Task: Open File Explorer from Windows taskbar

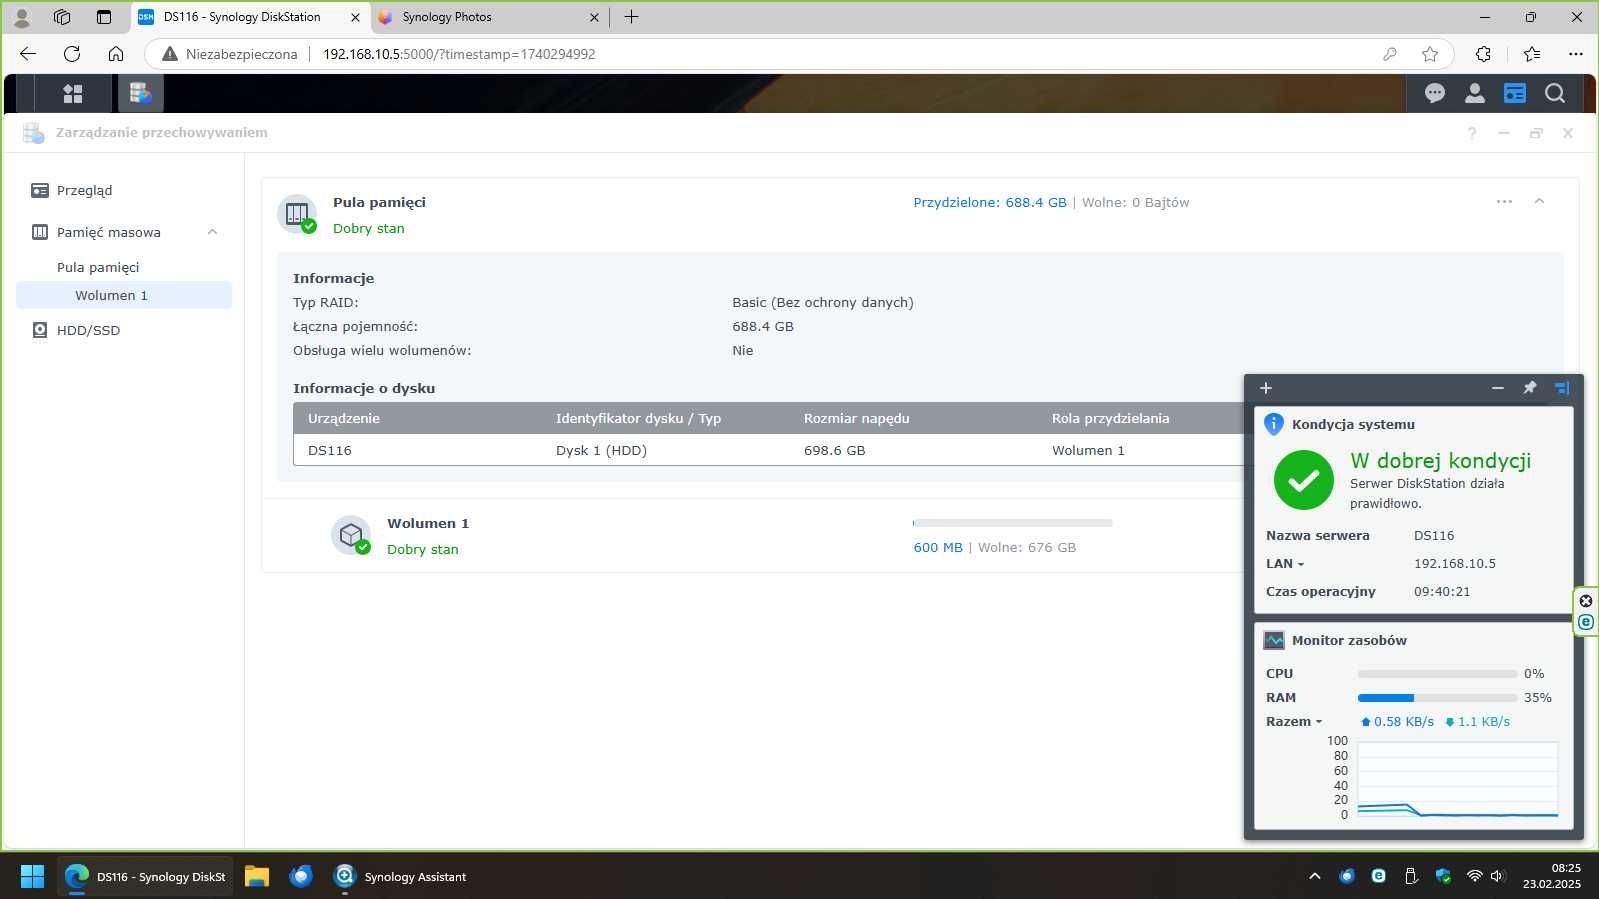Action: 257,877
